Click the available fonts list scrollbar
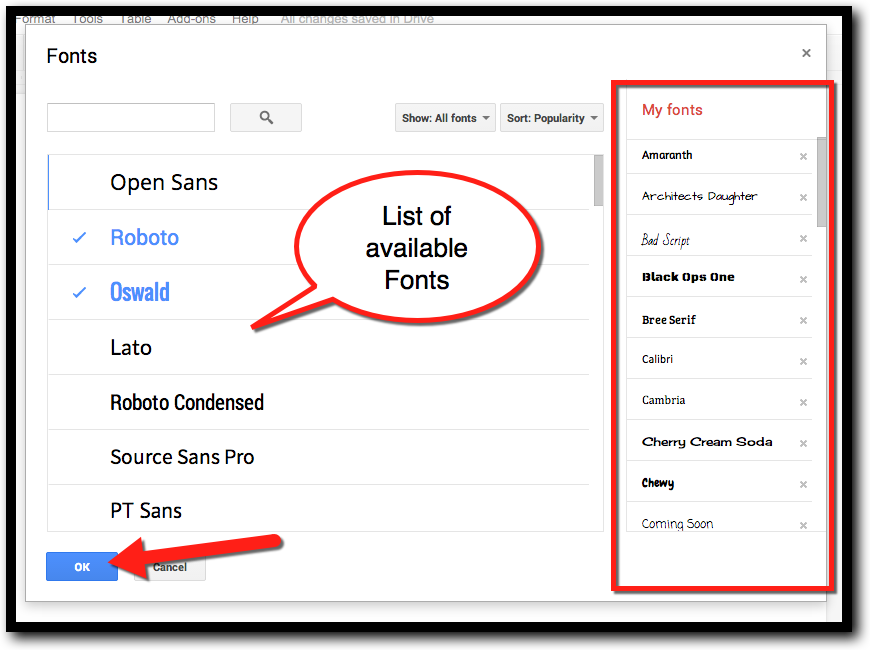 point(598,180)
